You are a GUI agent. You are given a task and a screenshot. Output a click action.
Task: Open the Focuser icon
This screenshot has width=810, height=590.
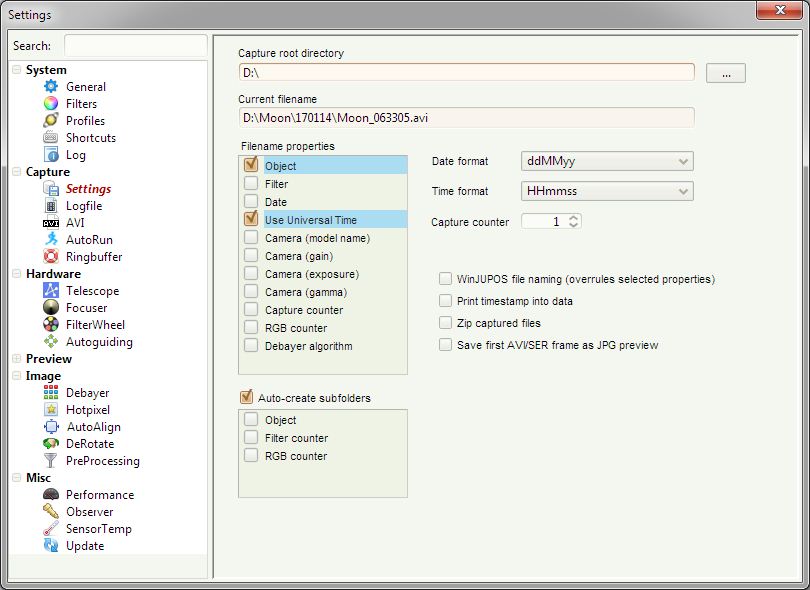coord(51,308)
